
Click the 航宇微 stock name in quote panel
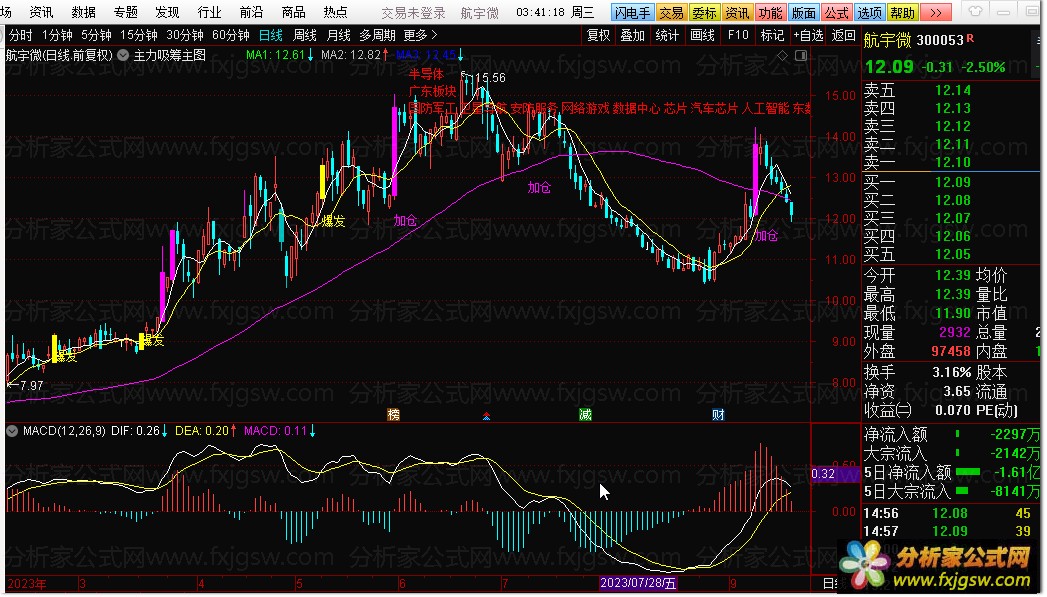[887, 41]
